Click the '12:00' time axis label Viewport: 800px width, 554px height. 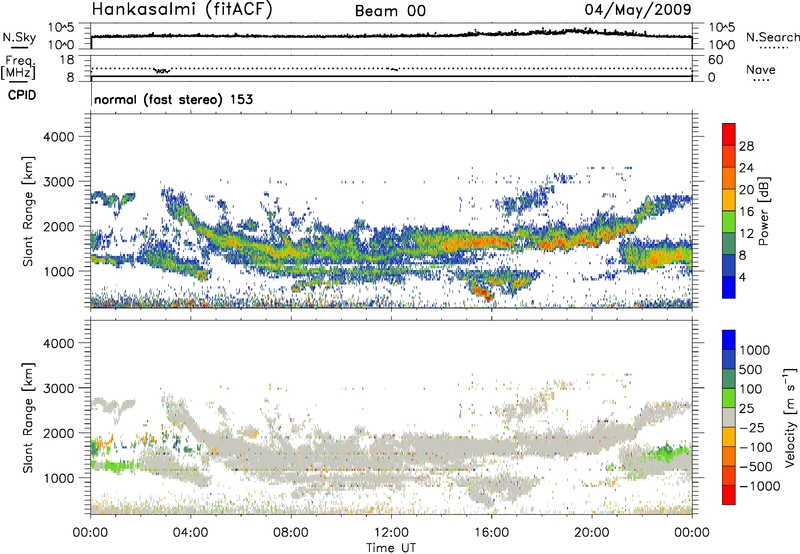[x=391, y=533]
